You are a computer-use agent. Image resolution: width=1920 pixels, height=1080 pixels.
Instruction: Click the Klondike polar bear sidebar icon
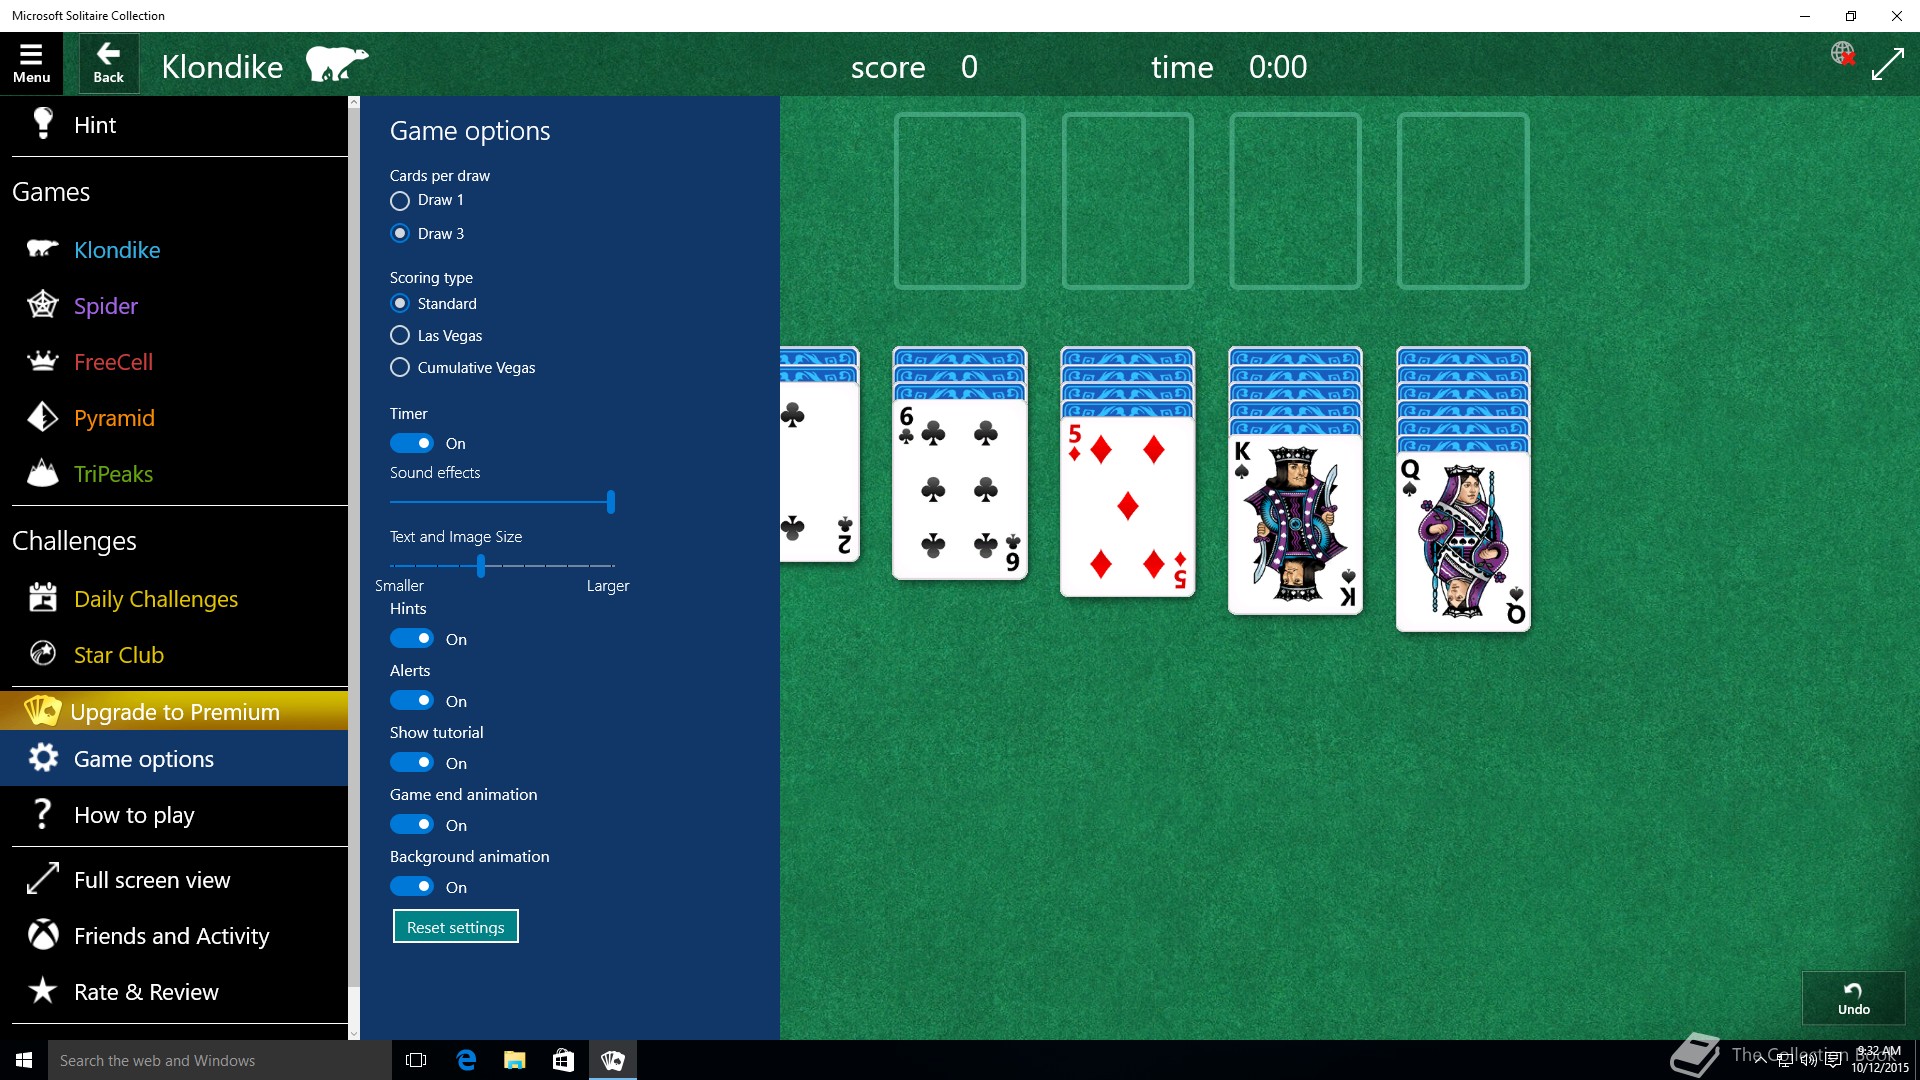(x=42, y=248)
